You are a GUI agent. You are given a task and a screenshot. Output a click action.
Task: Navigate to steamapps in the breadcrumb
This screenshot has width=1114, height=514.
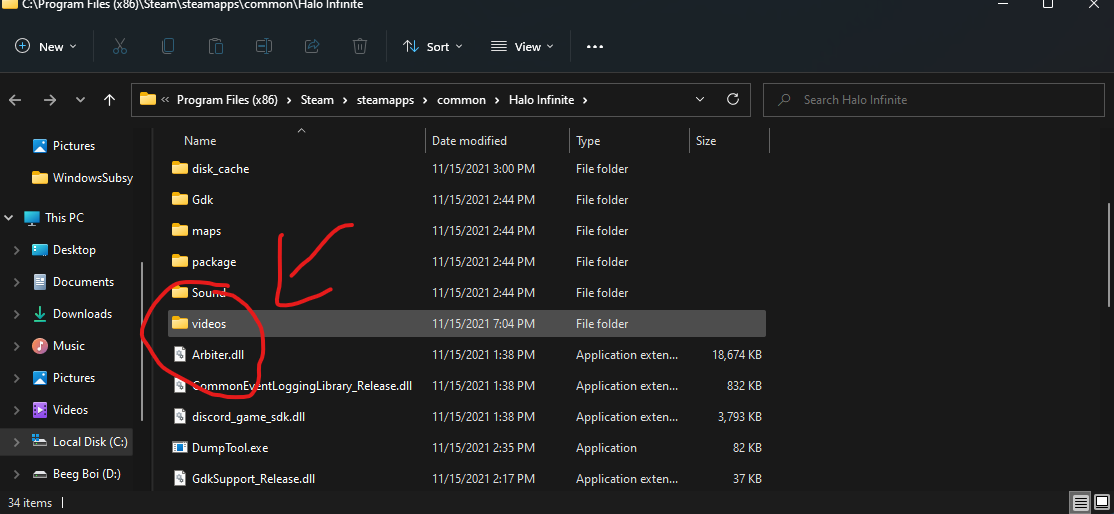point(383,100)
